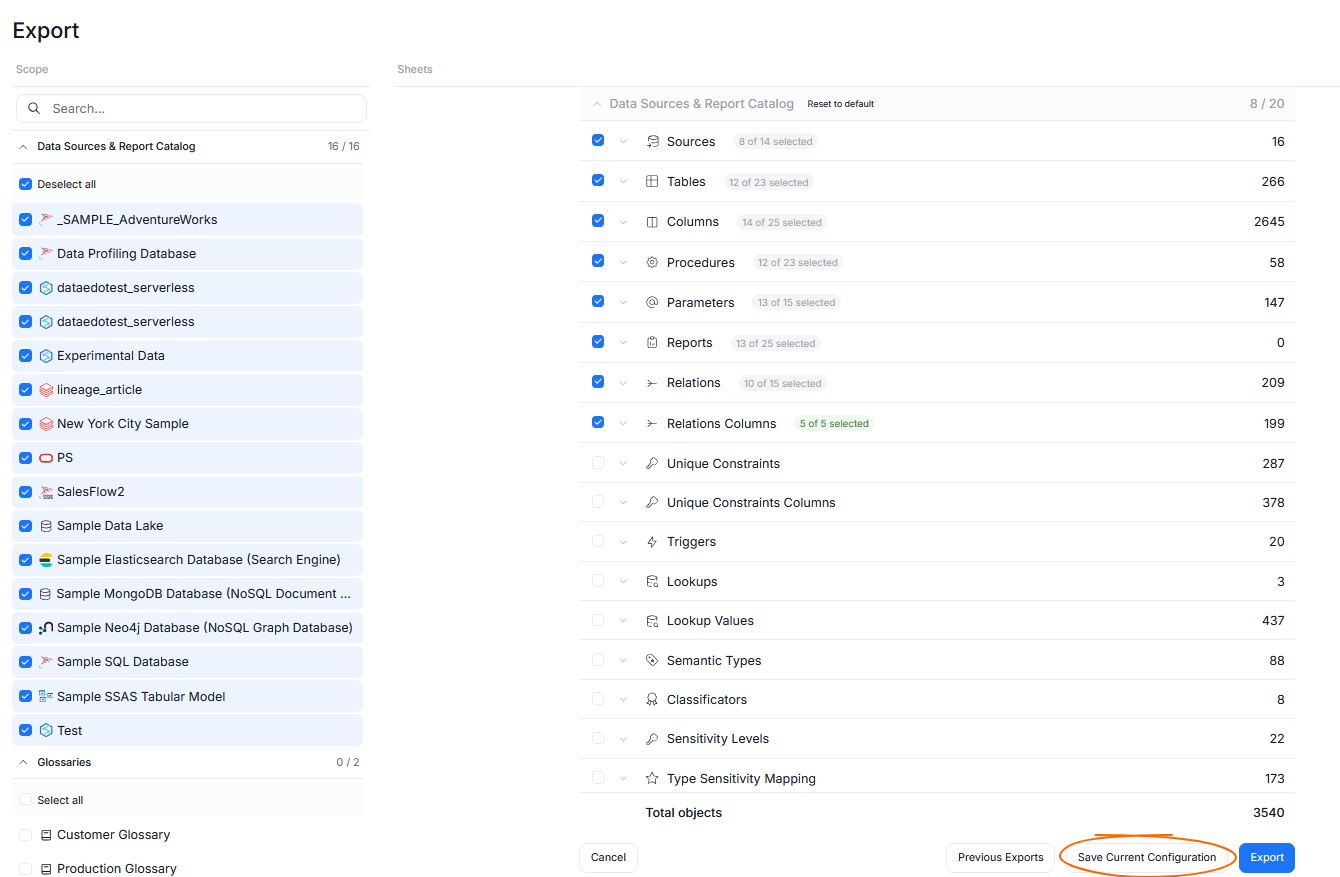This screenshot has width=1340, height=877.
Task: Uncheck the Tables sheet checkbox
Action: [x=598, y=181]
